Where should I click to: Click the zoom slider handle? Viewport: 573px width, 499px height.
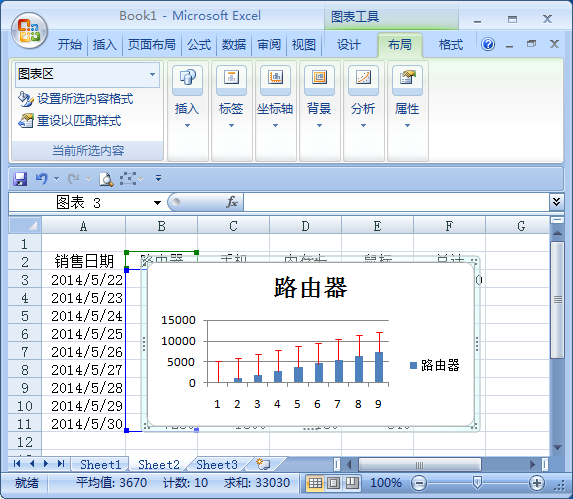coord(477,482)
